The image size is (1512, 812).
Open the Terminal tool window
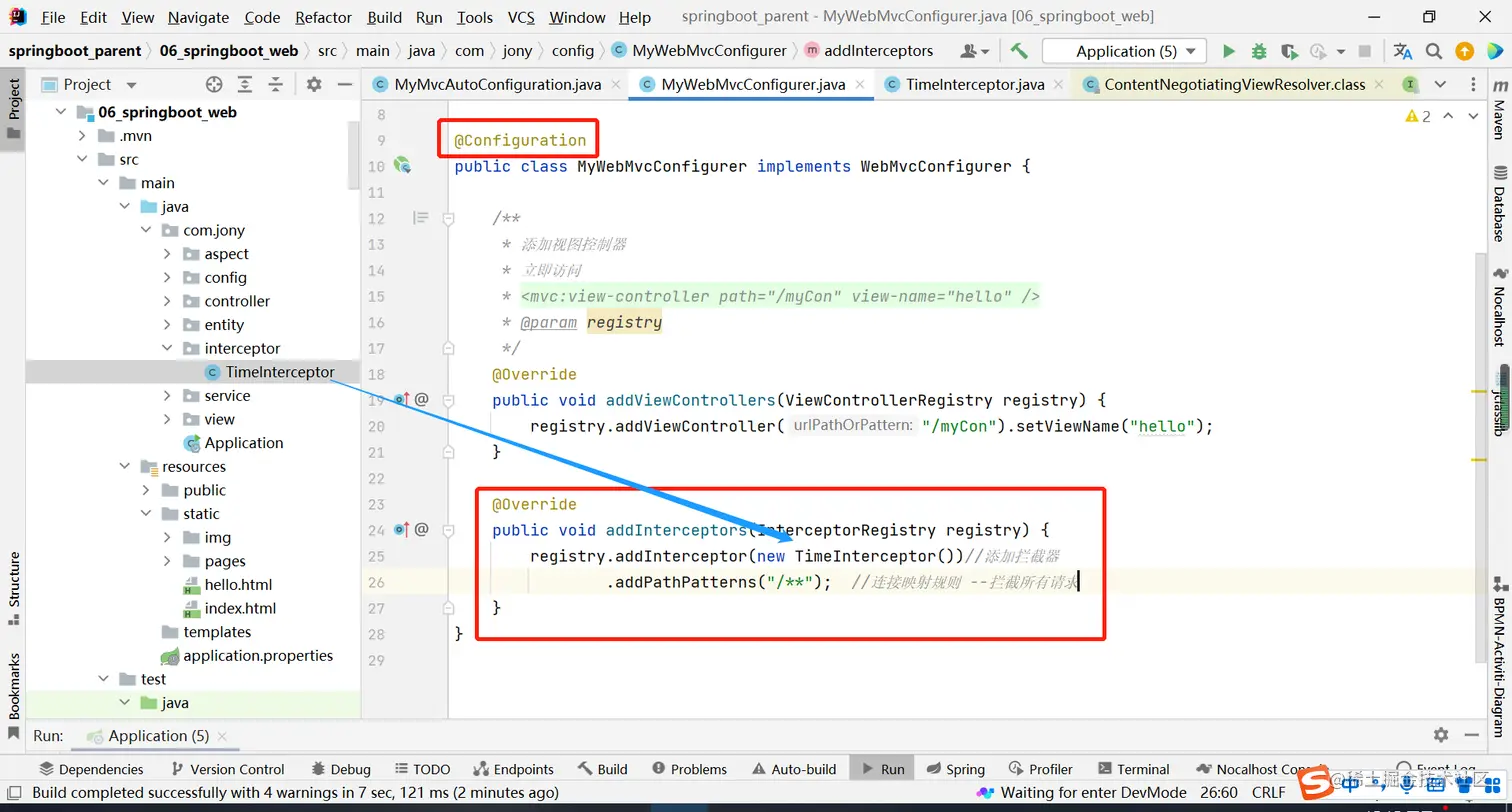click(x=1133, y=769)
